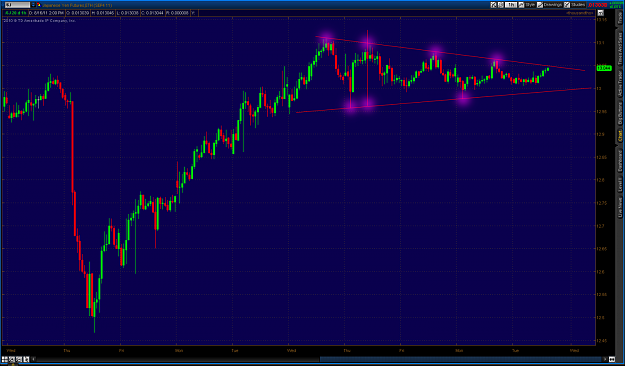This screenshot has height=366, width=625.
Task: Click the D: 6/16/11 2:00 PM date cell
Action: click(46, 13)
